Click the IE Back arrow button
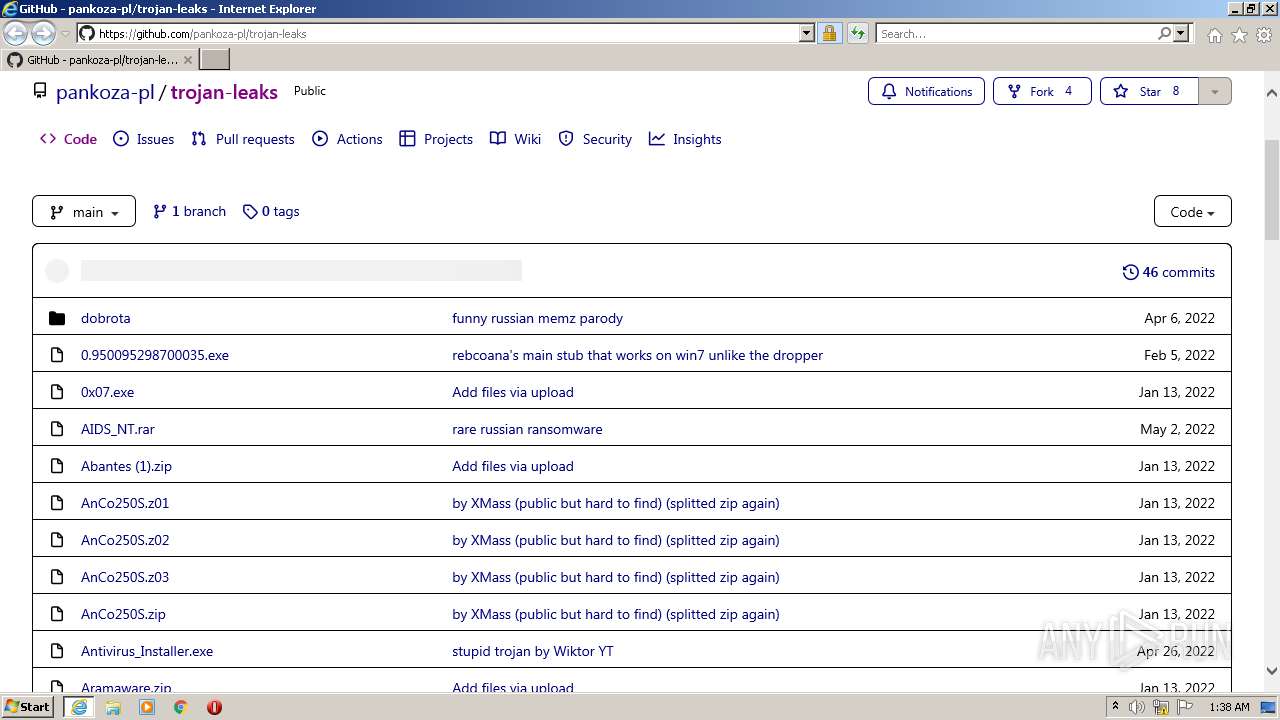Screen dimensions: 1280x720 coord(15,33)
